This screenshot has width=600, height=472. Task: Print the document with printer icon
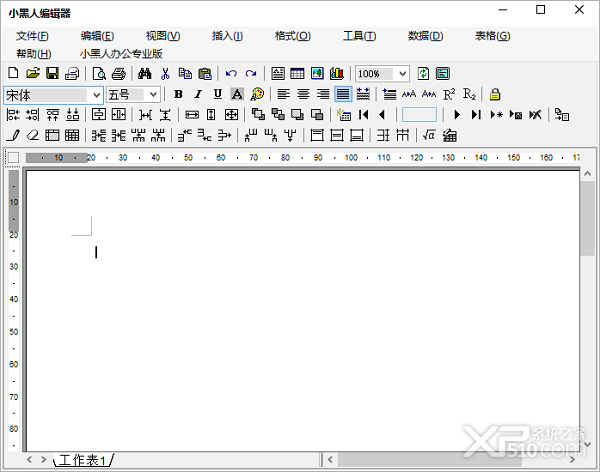point(119,73)
